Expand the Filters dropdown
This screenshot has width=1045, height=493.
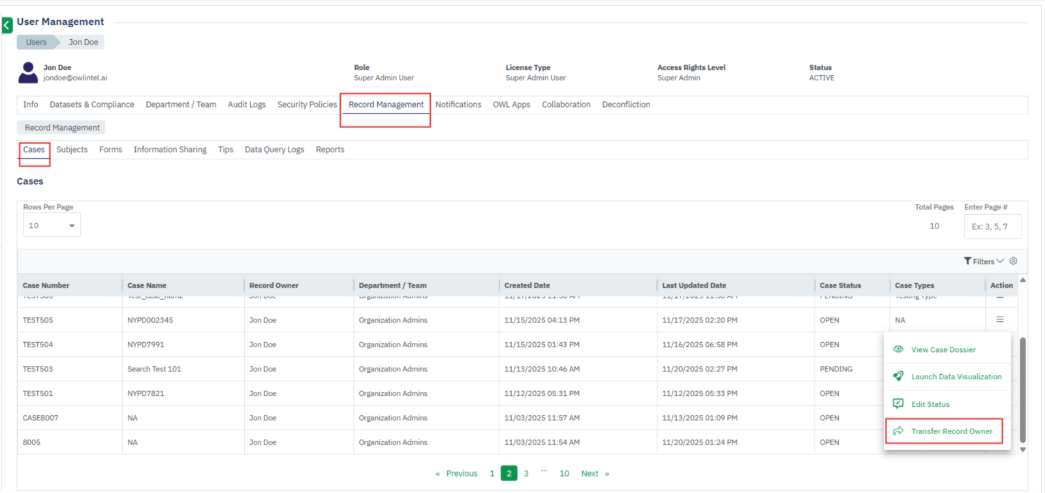(x=984, y=261)
